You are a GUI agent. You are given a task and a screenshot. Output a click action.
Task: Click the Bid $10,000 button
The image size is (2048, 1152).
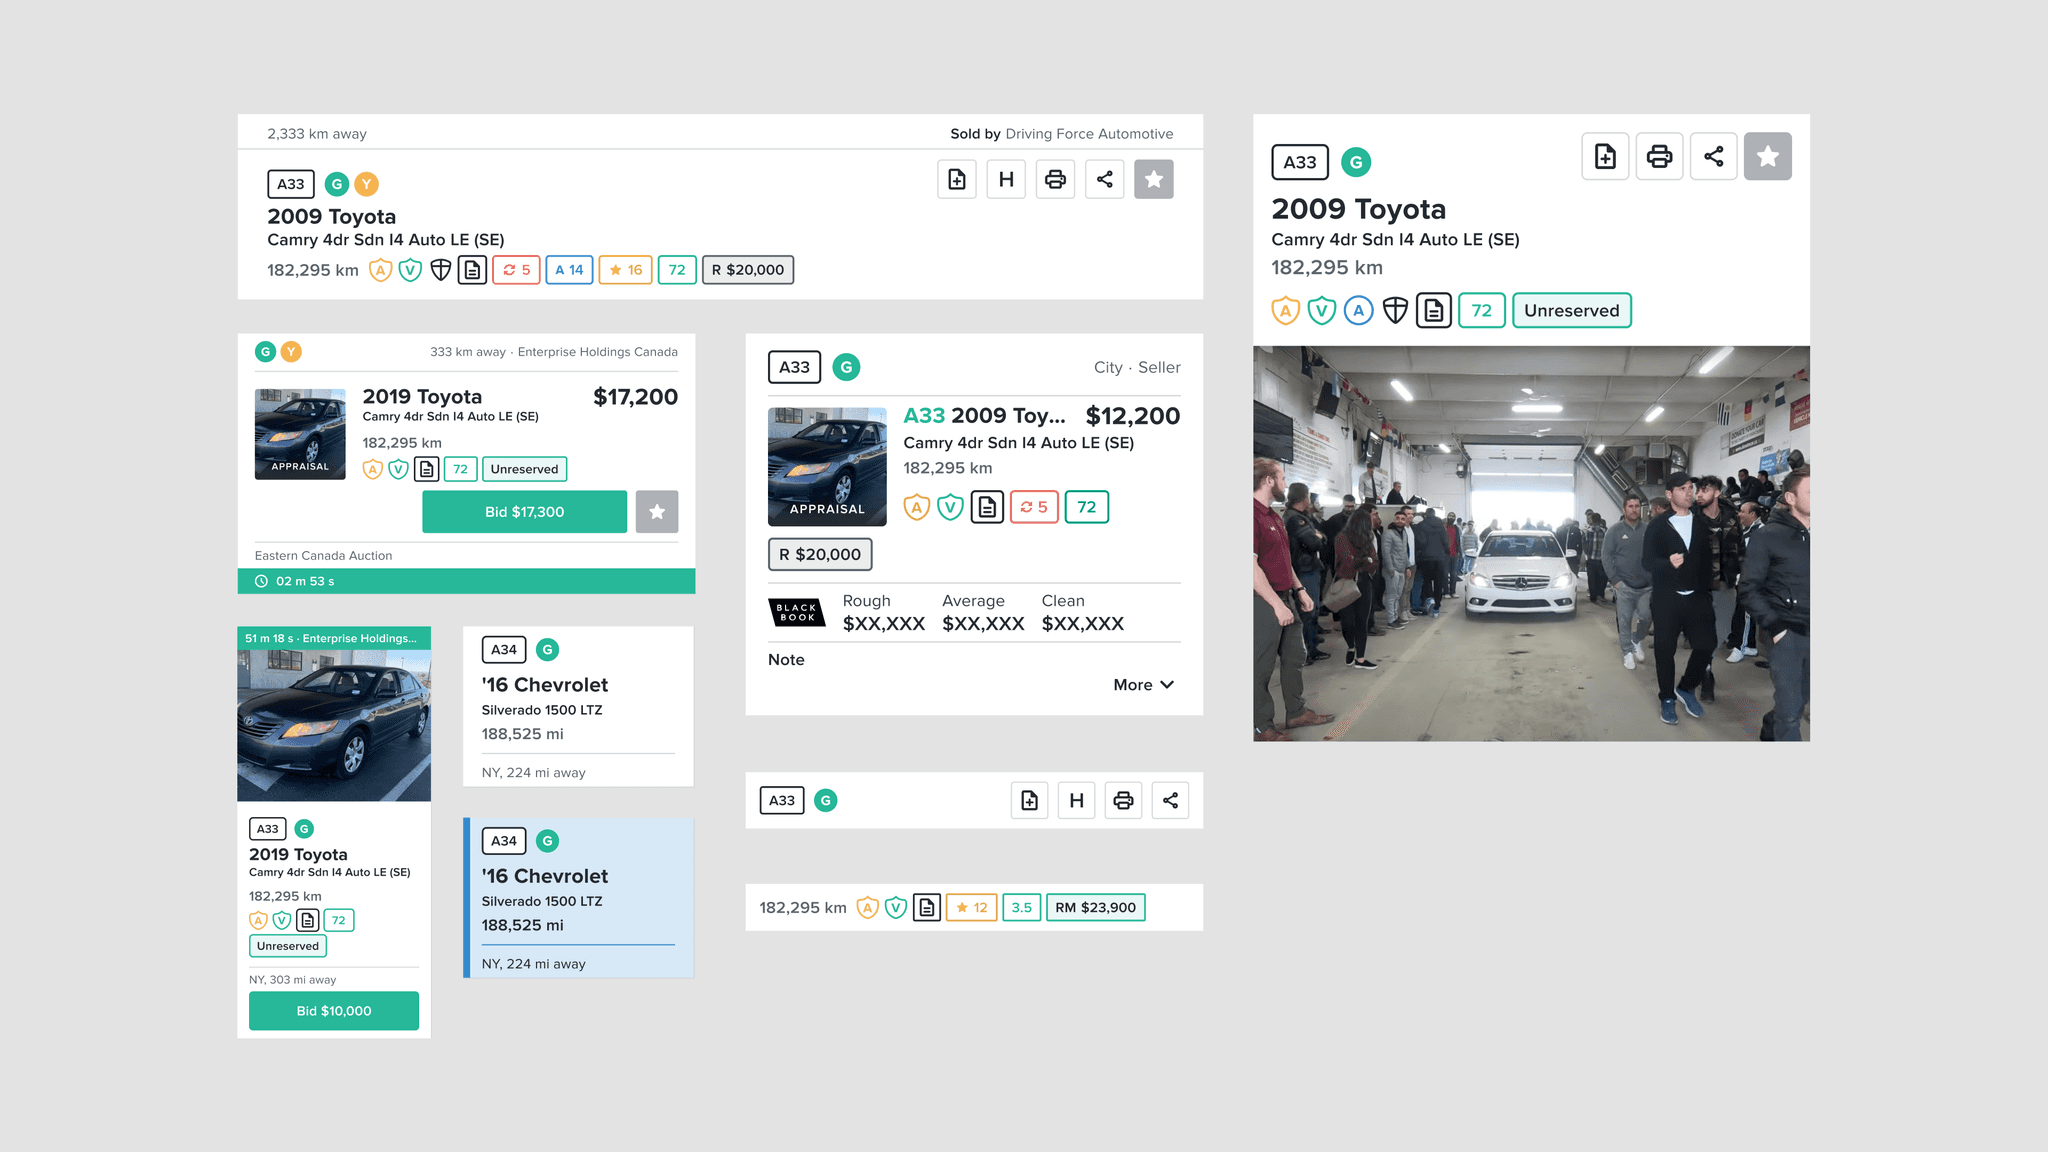[334, 1011]
